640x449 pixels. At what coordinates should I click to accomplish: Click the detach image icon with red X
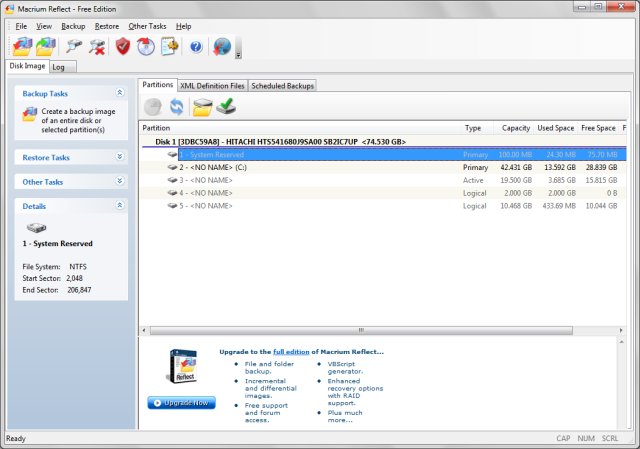[x=97, y=46]
